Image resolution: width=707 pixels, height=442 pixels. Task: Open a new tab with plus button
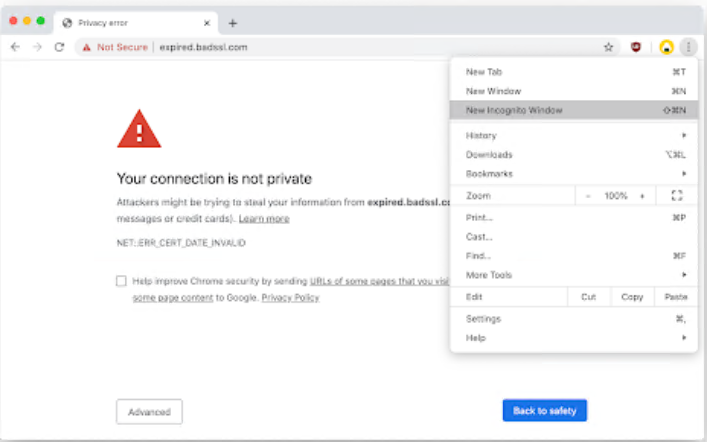click(233, 23)
